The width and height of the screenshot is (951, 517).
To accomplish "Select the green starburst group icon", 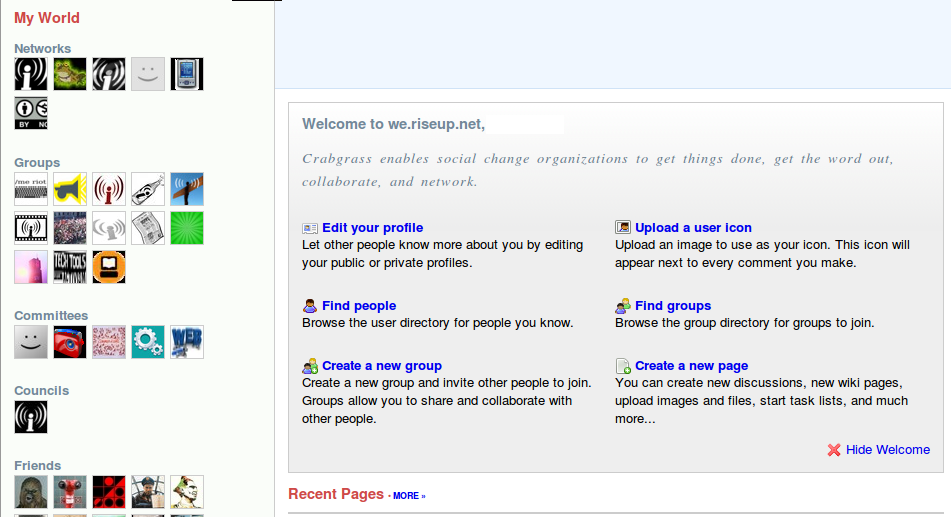I will pos(187,228).
